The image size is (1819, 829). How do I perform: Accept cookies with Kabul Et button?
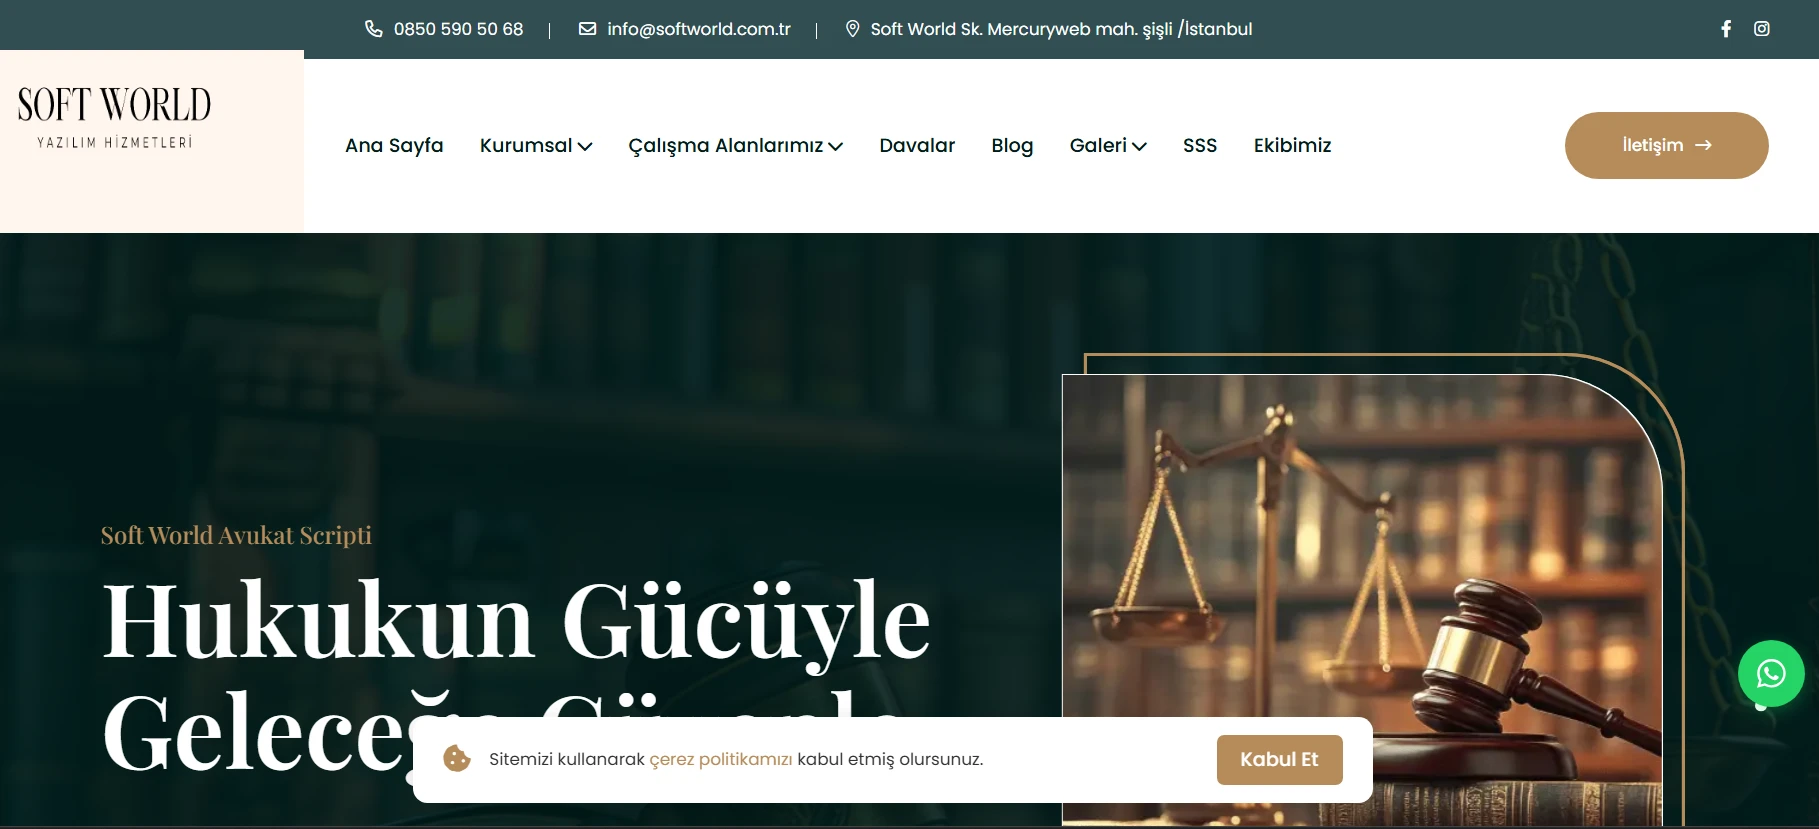click(x=1279, y=760)
